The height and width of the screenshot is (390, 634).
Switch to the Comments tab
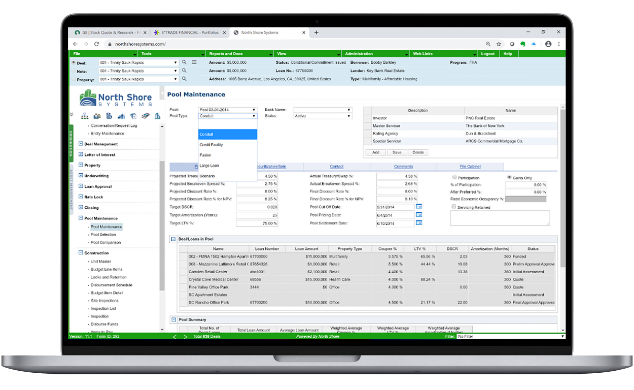403,167
